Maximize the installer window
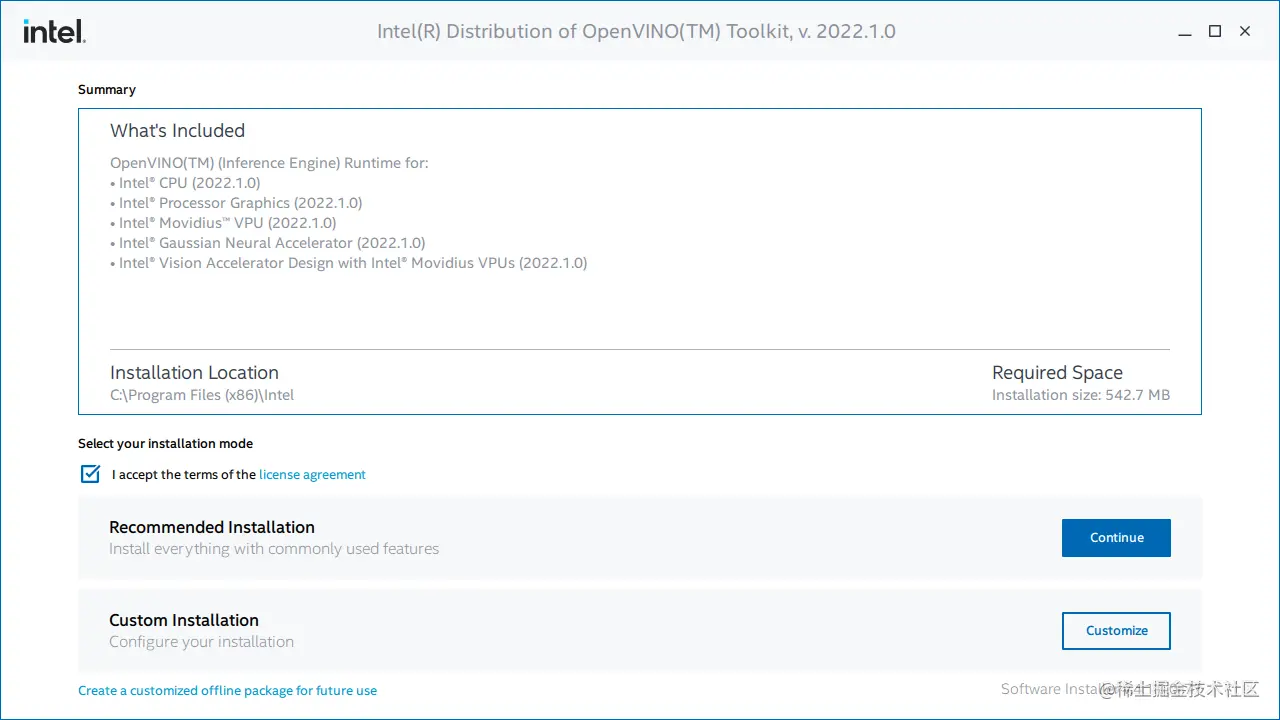Viewport: 1280px width, 720px height. 1215,32
